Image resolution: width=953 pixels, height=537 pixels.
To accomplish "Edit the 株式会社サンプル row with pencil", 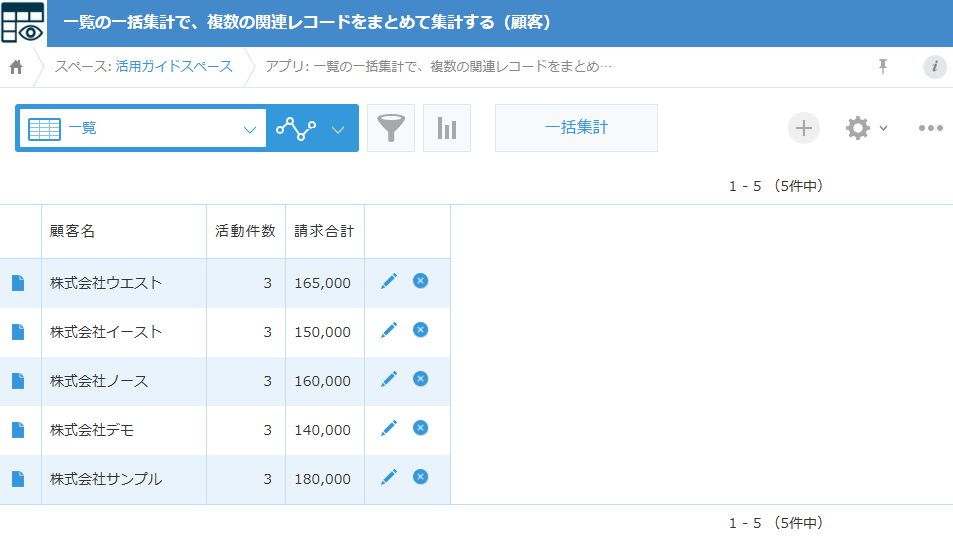I will point(389,477).
